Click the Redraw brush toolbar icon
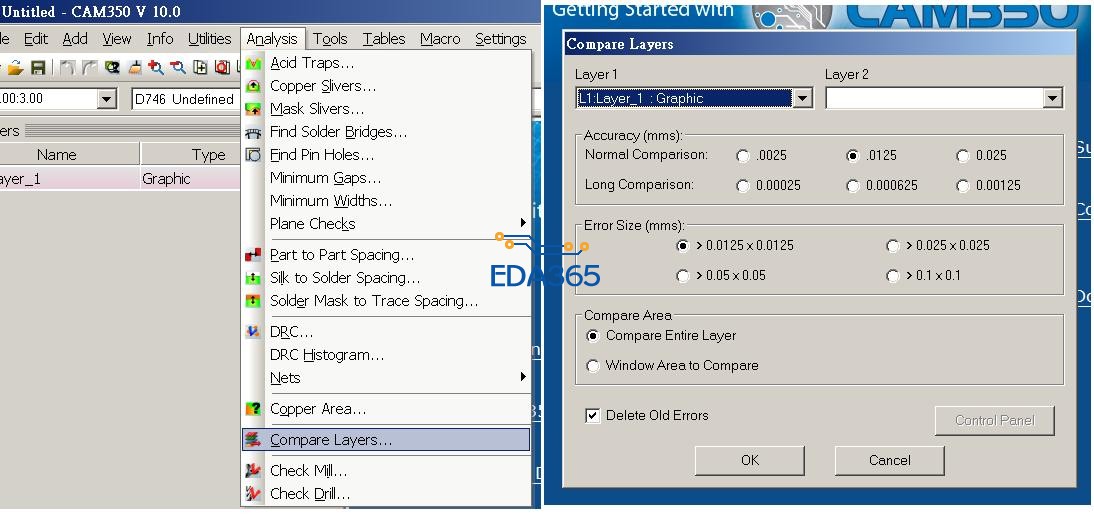This screenshot has height=518, width=1094. tap(135, 68)
